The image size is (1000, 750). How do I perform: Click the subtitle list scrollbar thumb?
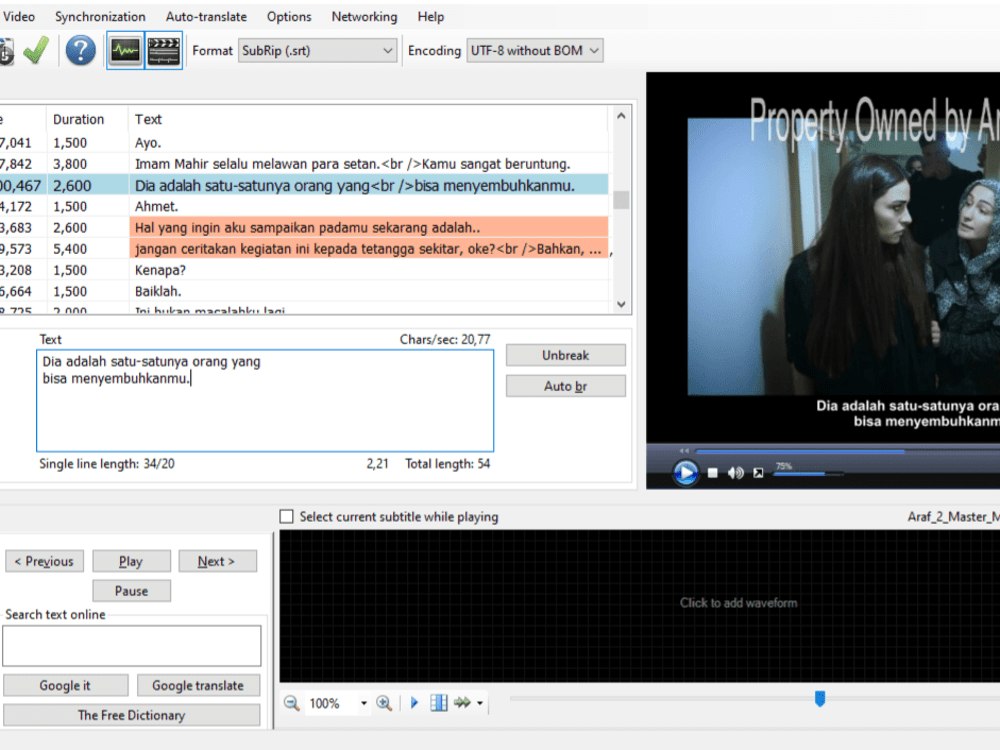click(x=621, y=200)
